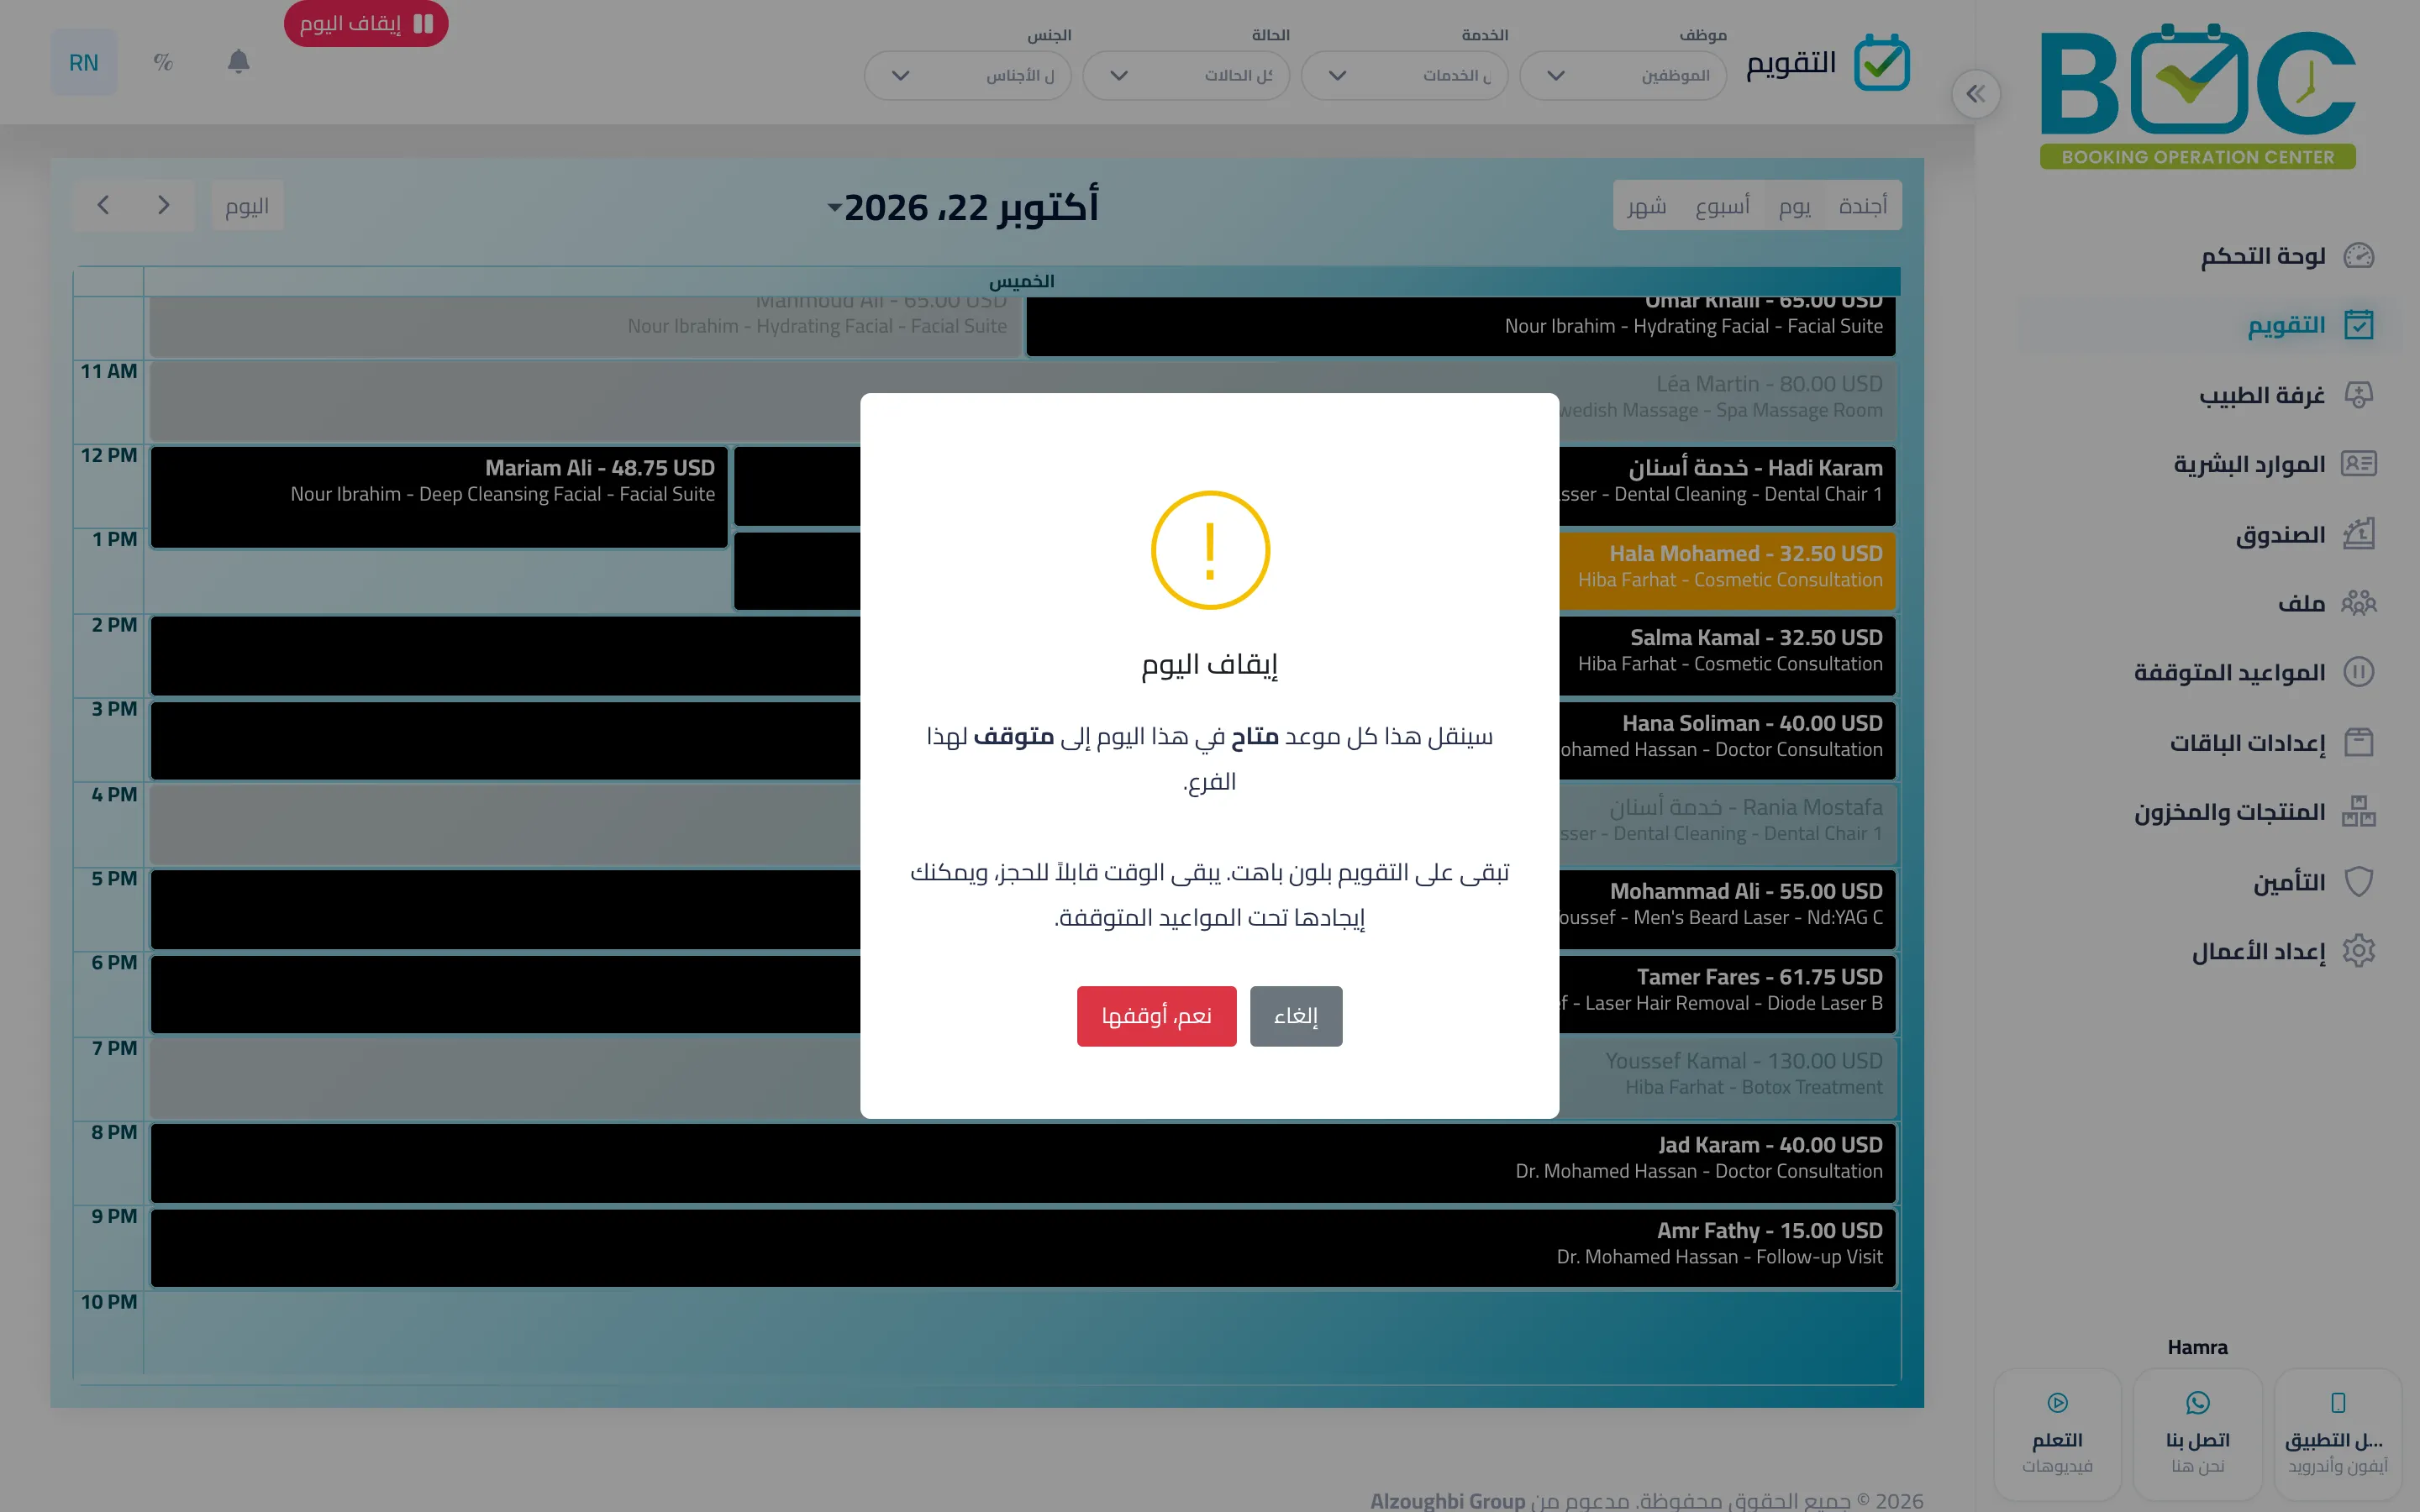Click the إيقاف اليوم pause button in header
This screenshot has width=2420, height=1512.
point(366,23)
